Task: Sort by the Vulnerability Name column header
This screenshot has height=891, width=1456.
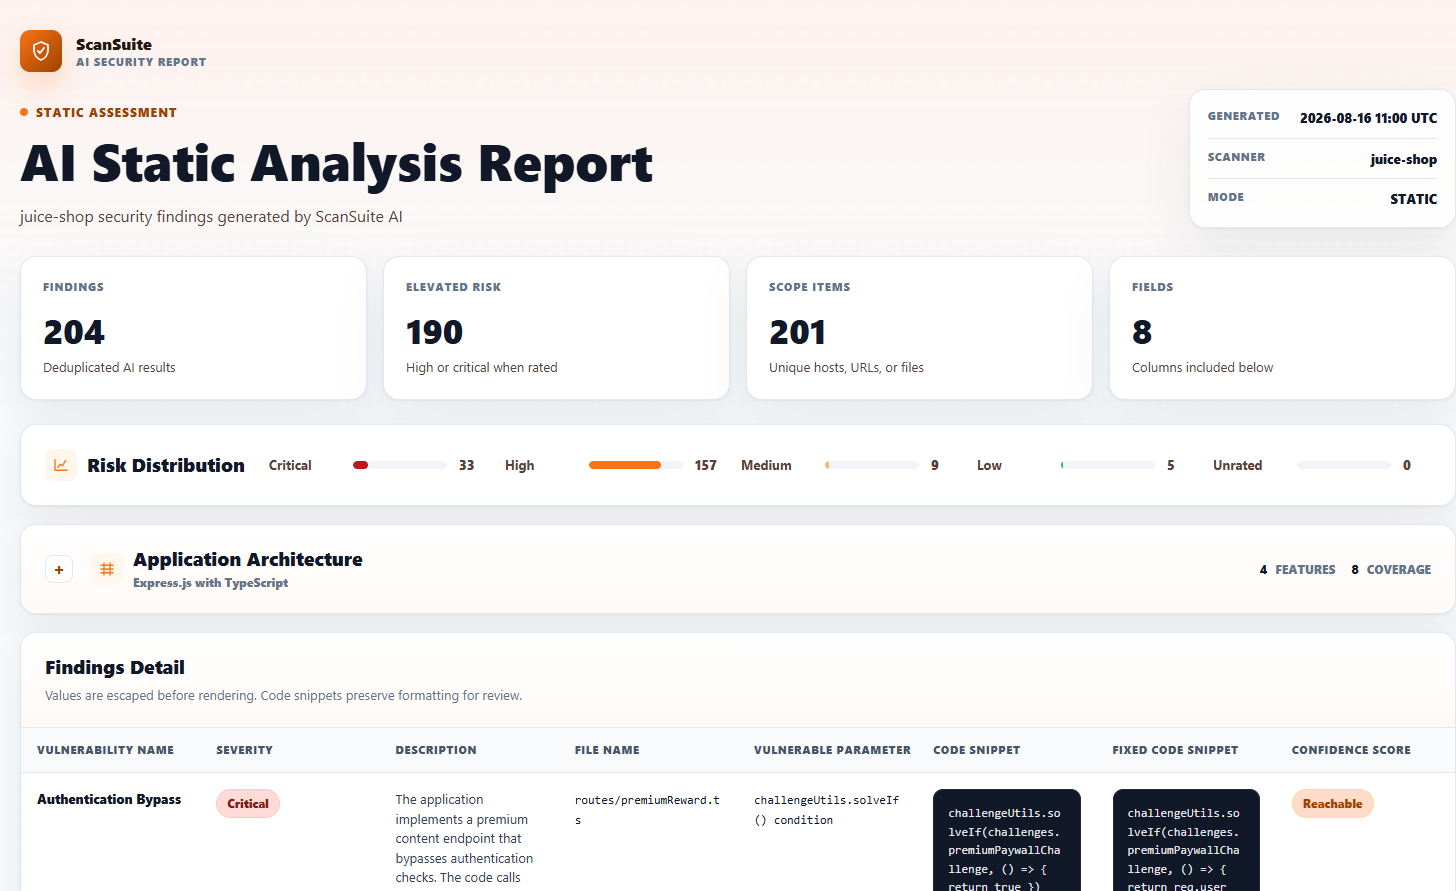Action: 105,750
